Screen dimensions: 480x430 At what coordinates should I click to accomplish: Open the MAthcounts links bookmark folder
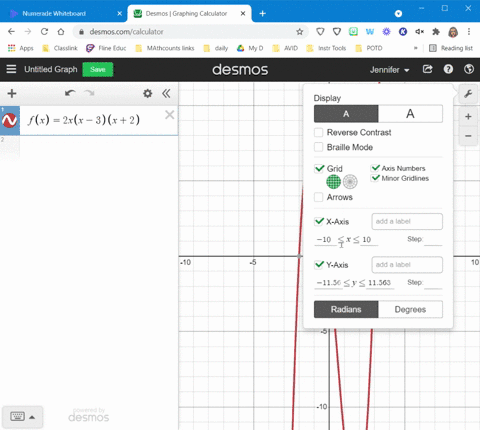(165, 48)
